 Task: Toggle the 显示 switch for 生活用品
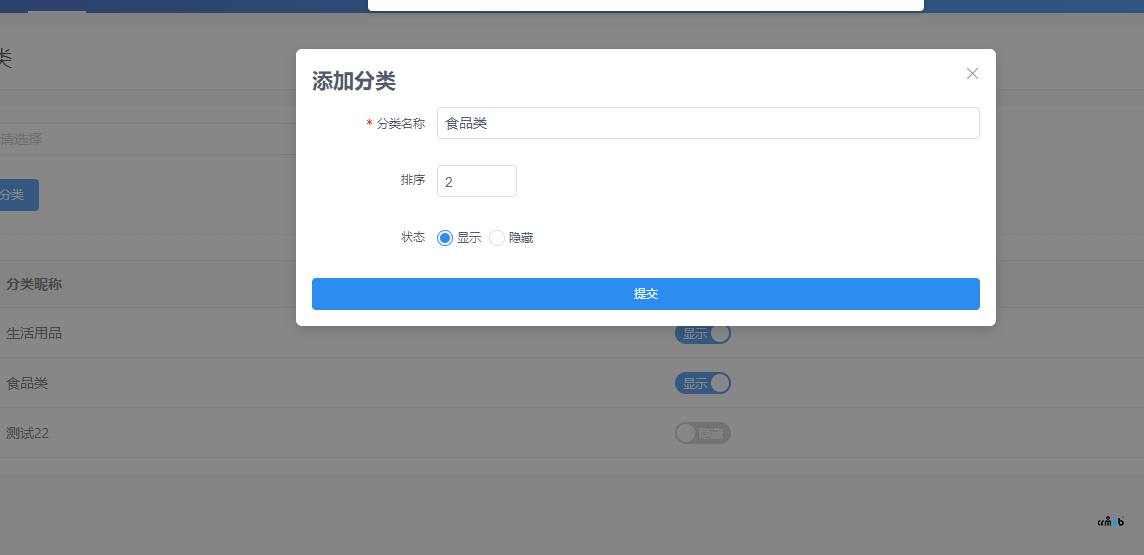(703, 333)
